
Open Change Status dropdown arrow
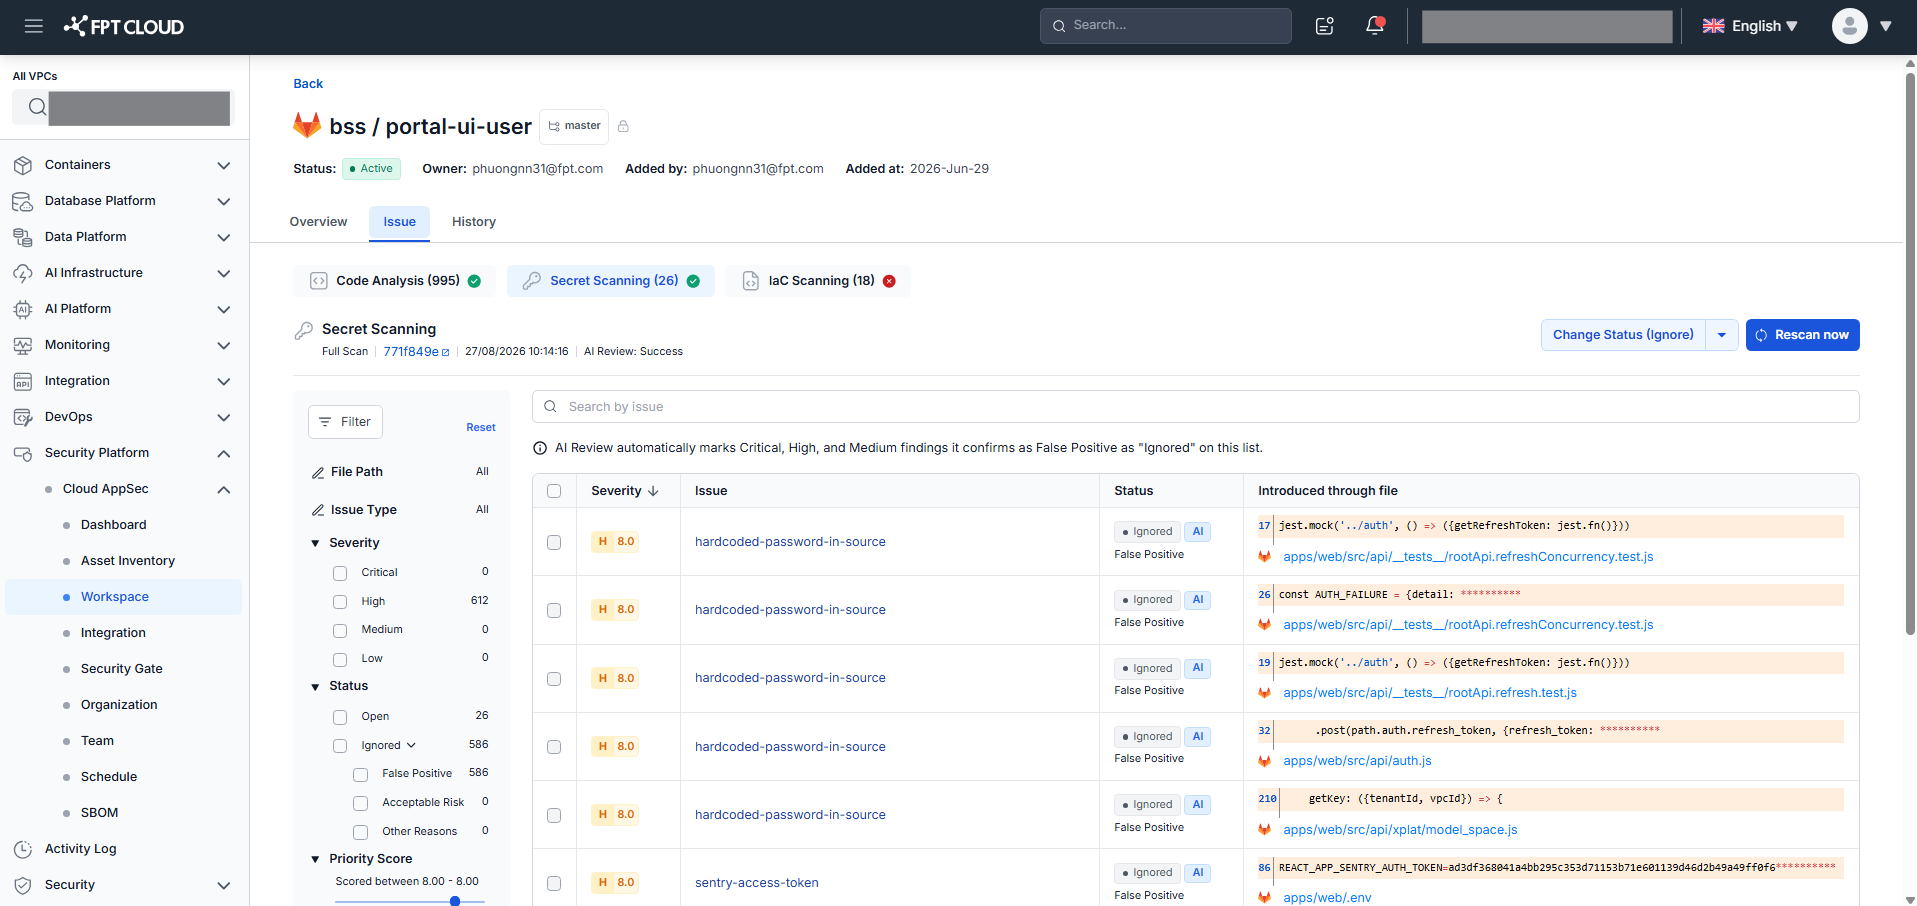1721,335
